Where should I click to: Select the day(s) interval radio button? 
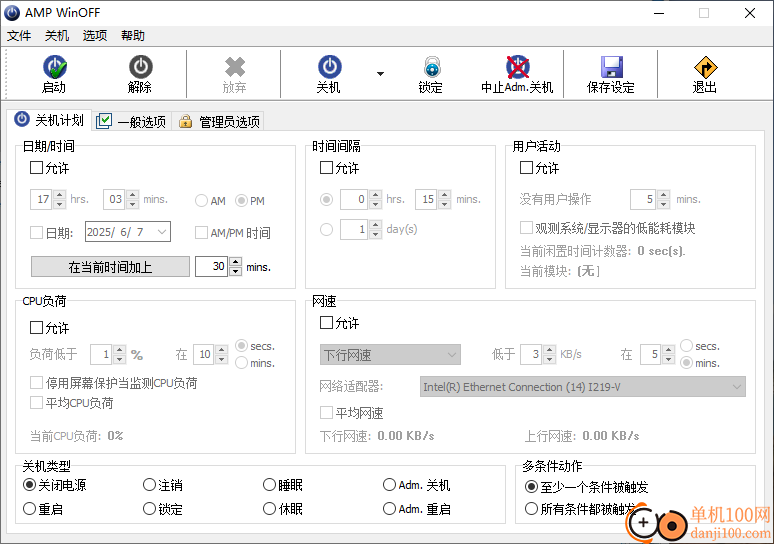point(326,230)
